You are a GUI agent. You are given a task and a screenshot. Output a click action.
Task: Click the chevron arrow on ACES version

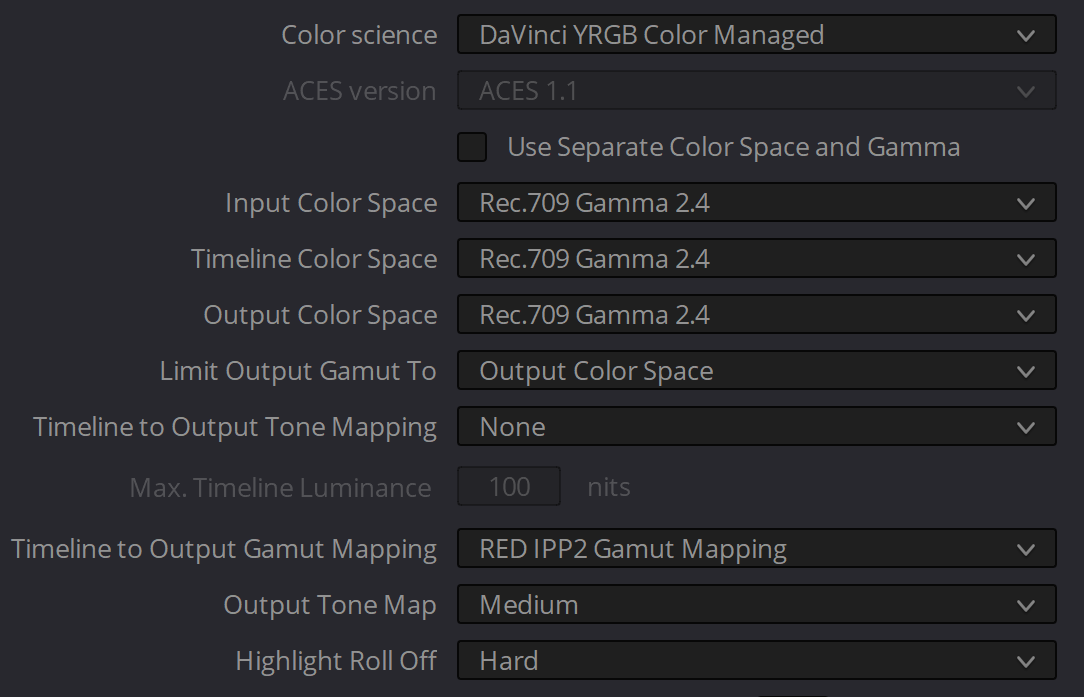[1025, 91]
